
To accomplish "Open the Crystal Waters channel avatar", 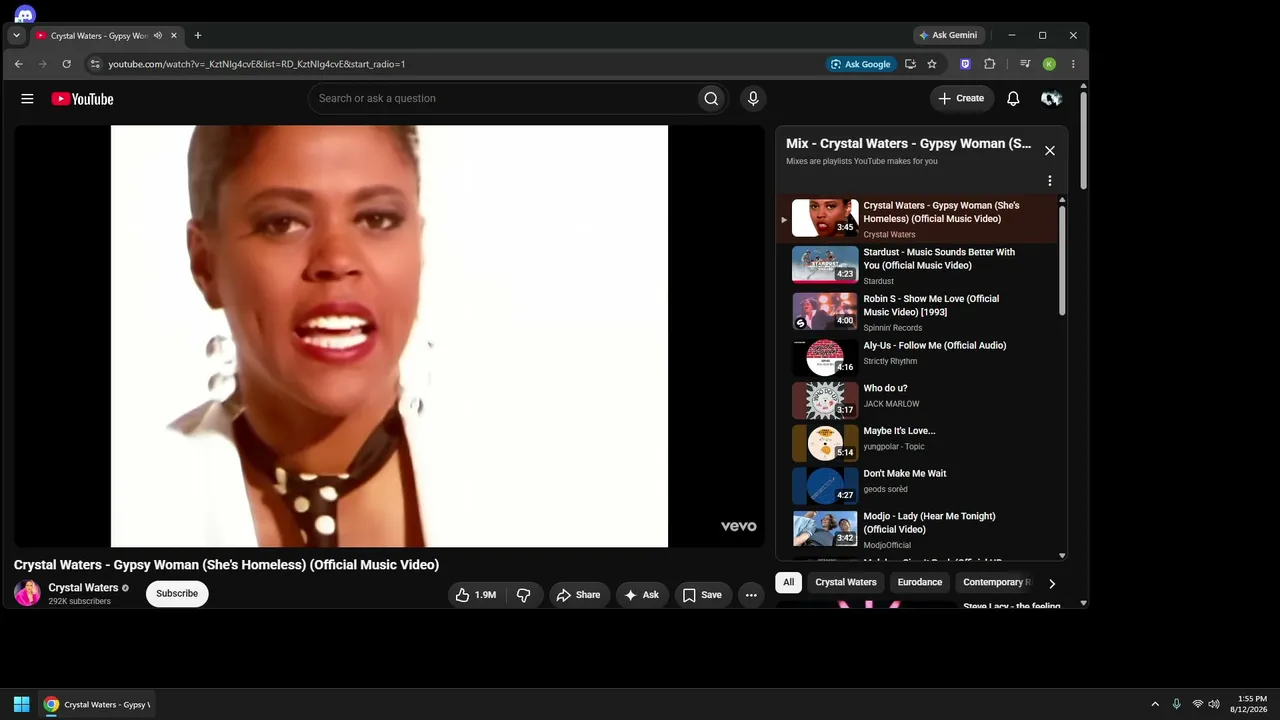I will (27, 593).
